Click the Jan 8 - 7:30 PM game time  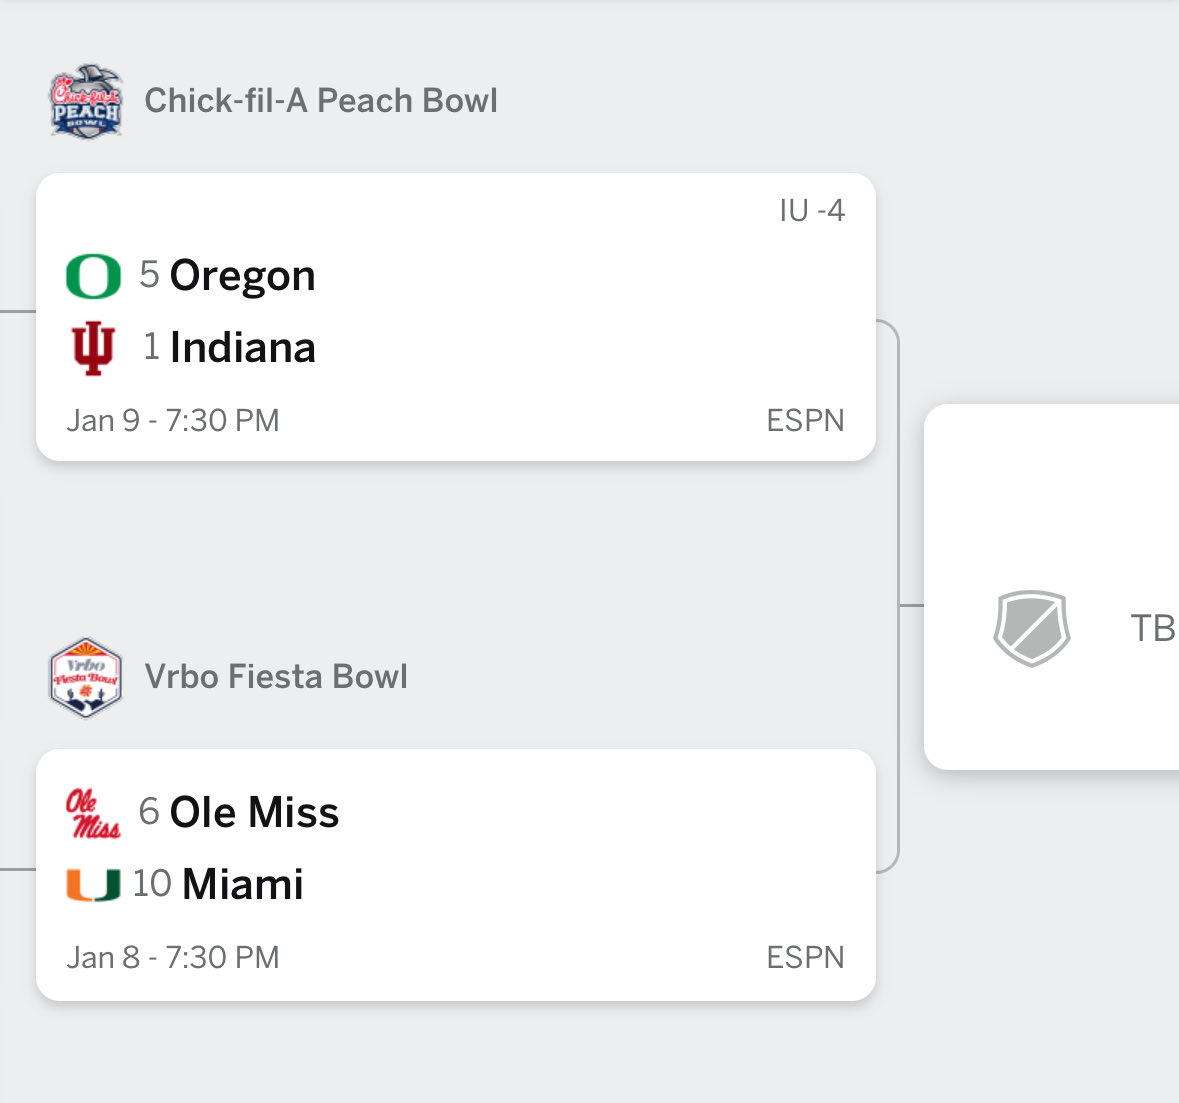[x=173, y=958]
